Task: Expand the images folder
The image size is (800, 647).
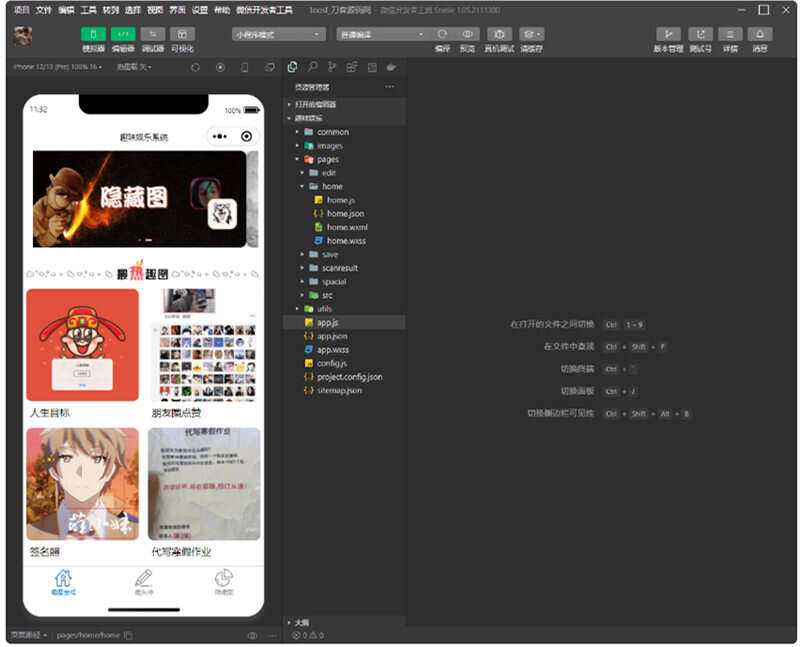Action: [x=330, y=145]
